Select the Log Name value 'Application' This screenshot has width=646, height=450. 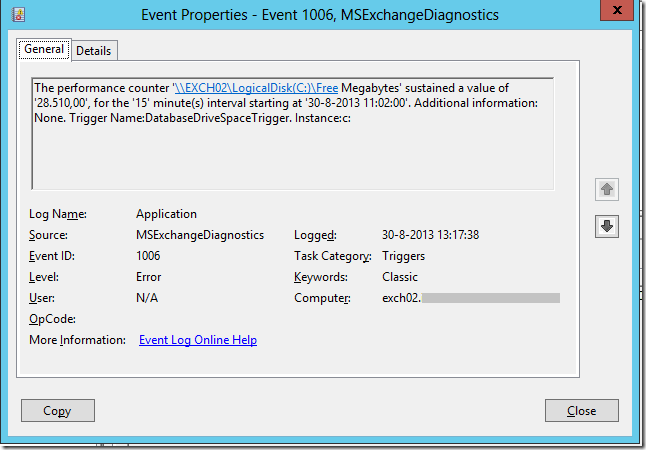pos(166,214)
